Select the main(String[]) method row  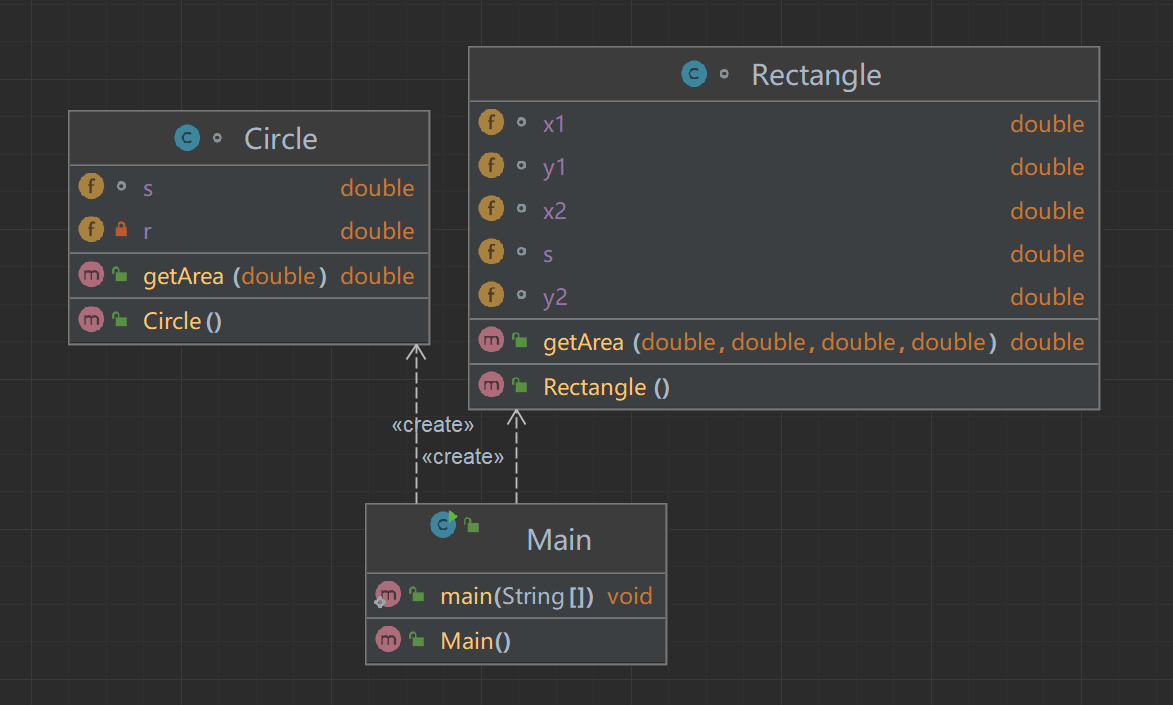click(517, 597)
